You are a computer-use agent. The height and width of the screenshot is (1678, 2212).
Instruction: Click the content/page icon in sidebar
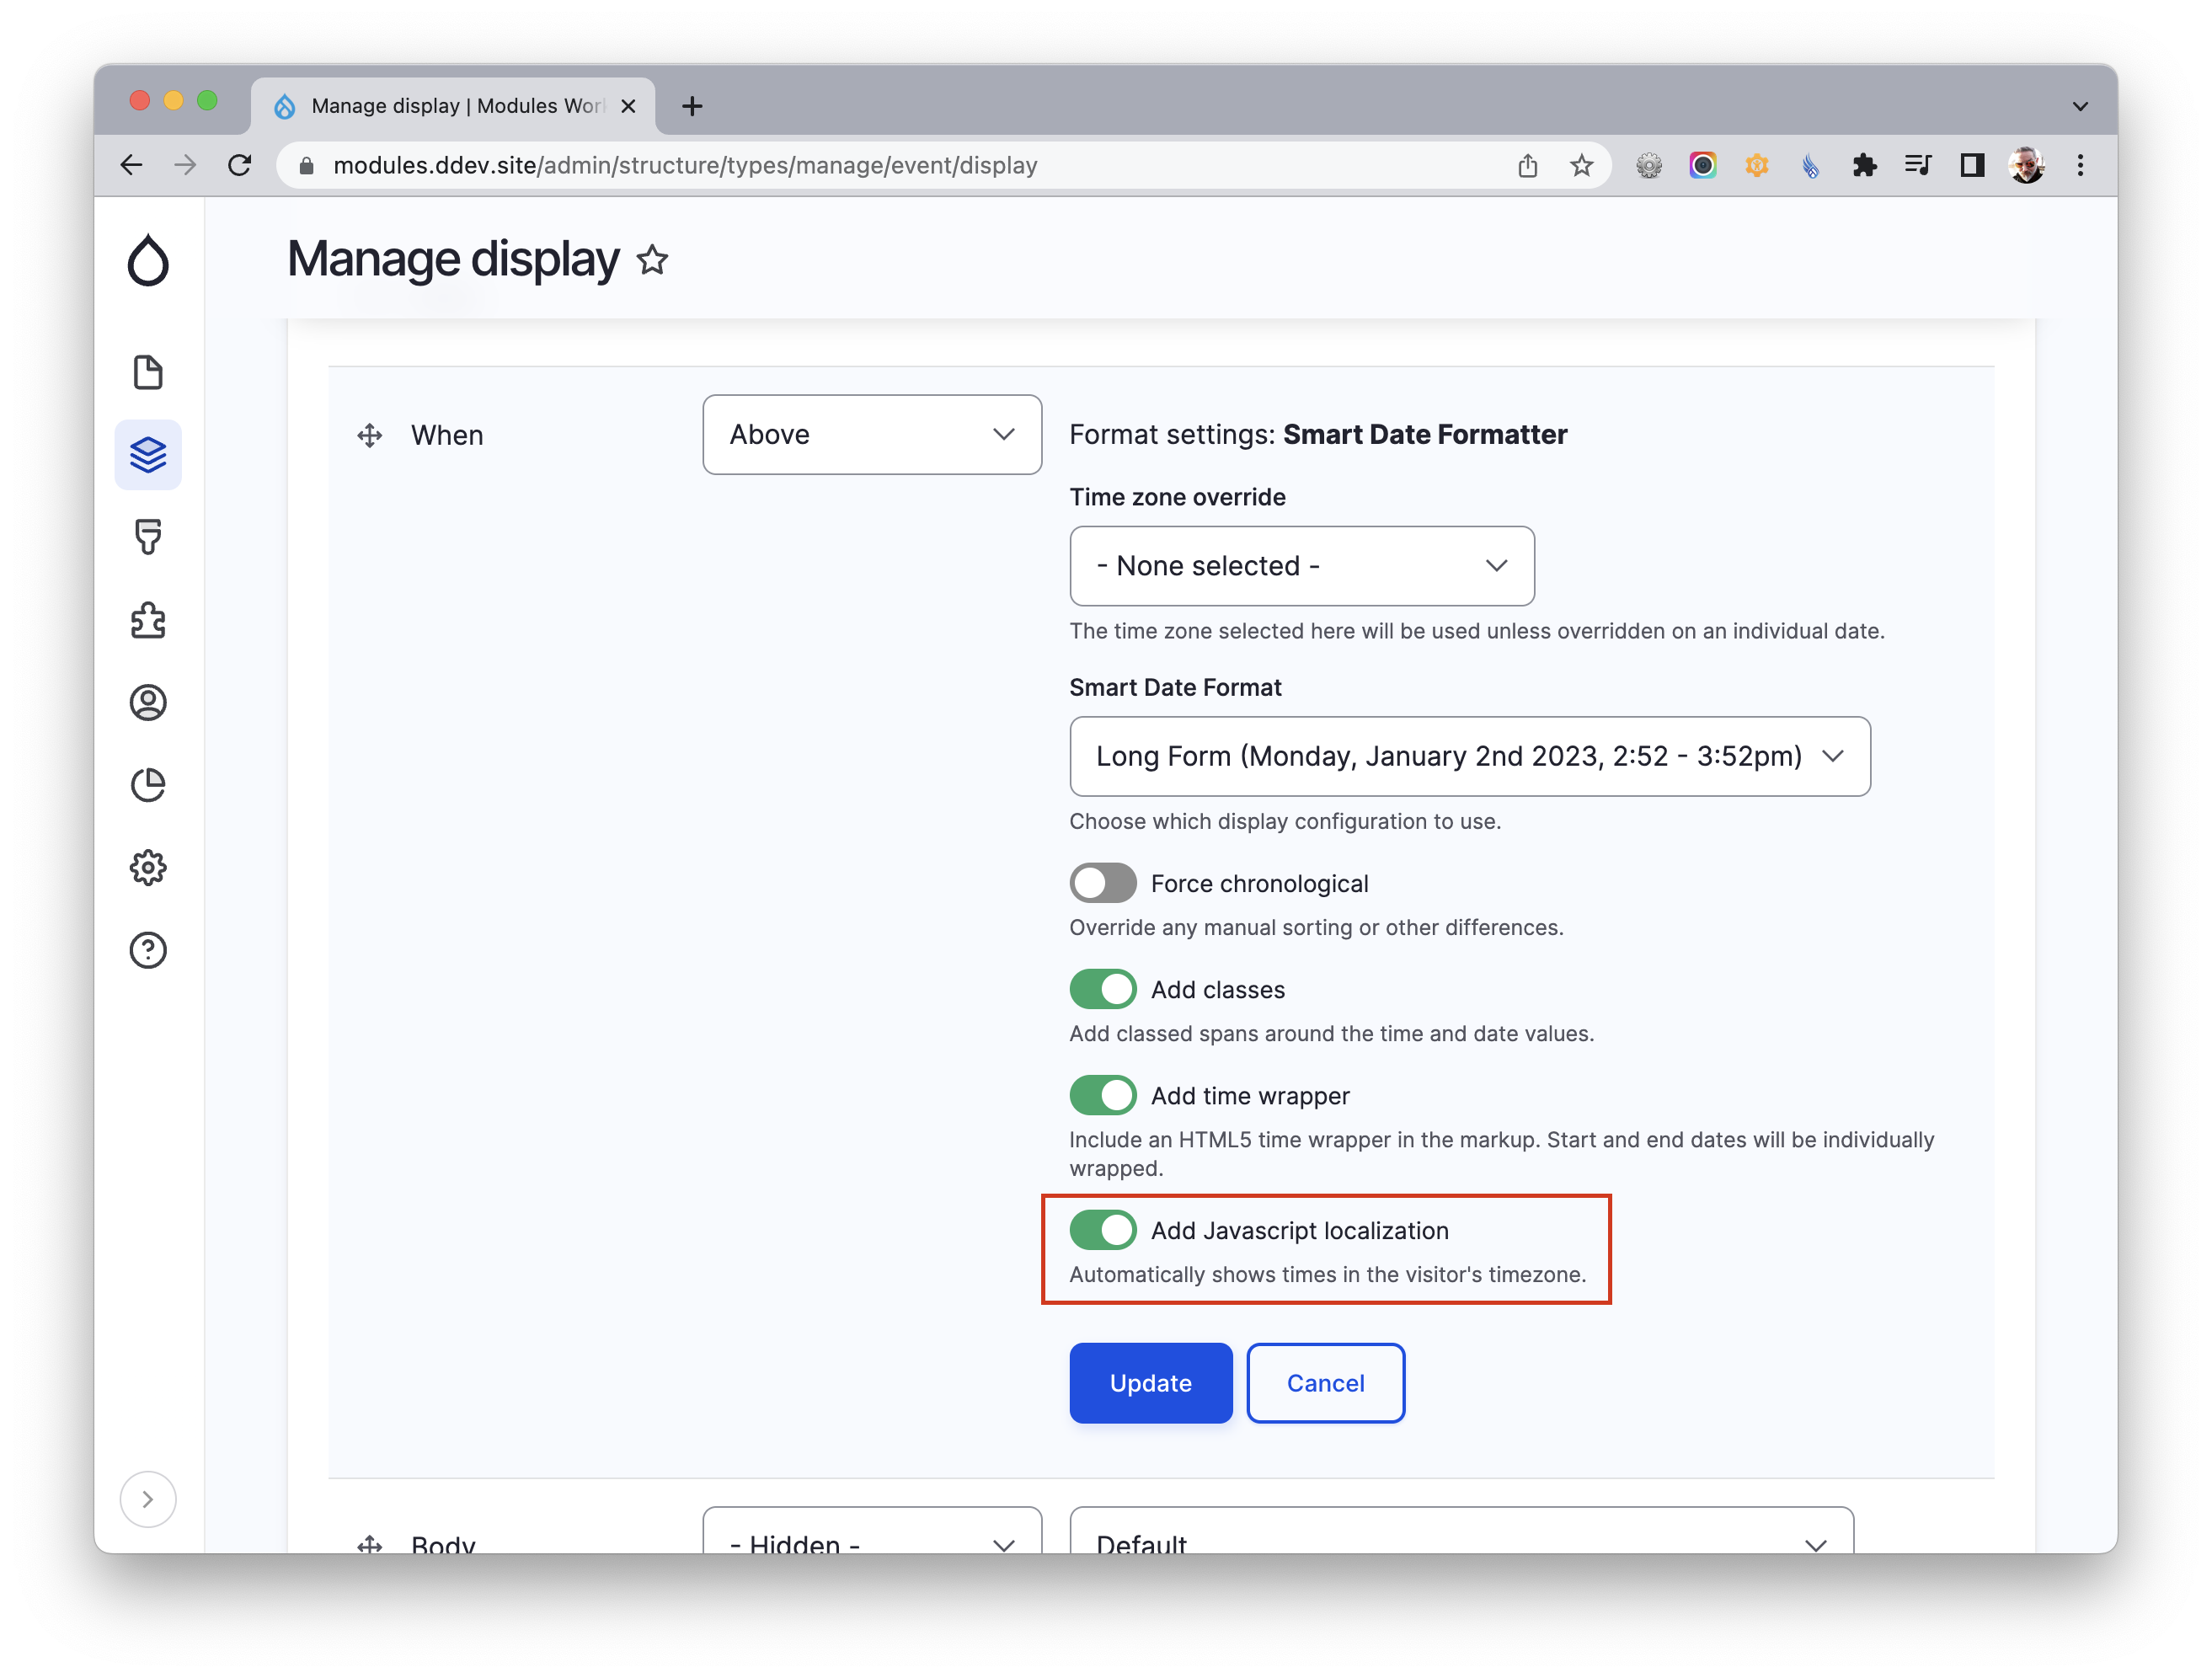150,372
